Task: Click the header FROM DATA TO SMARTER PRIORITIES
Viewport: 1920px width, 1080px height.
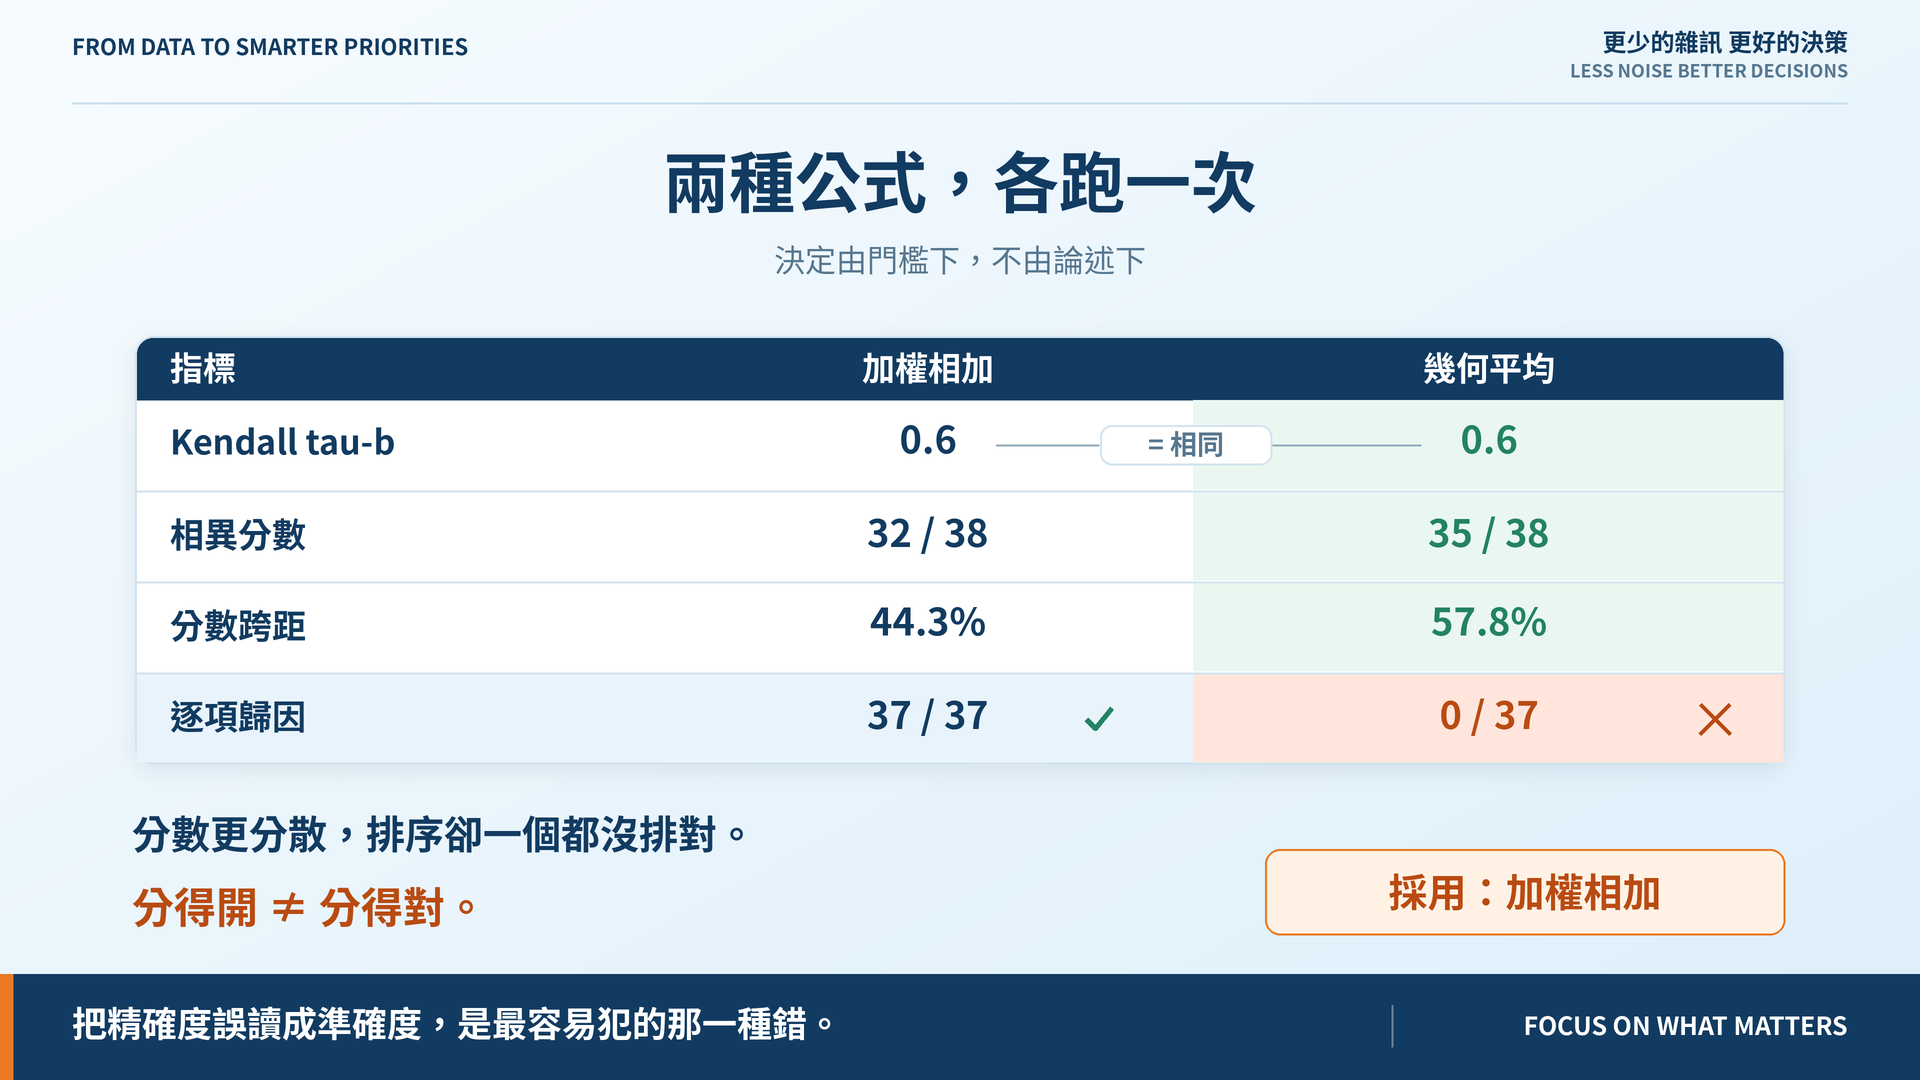Action: [x=270, y=47]
